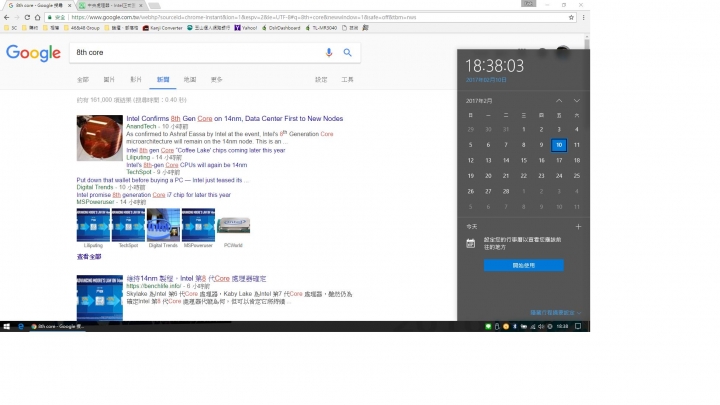Open DskDashboard bookmark

(x=281, y=28)
